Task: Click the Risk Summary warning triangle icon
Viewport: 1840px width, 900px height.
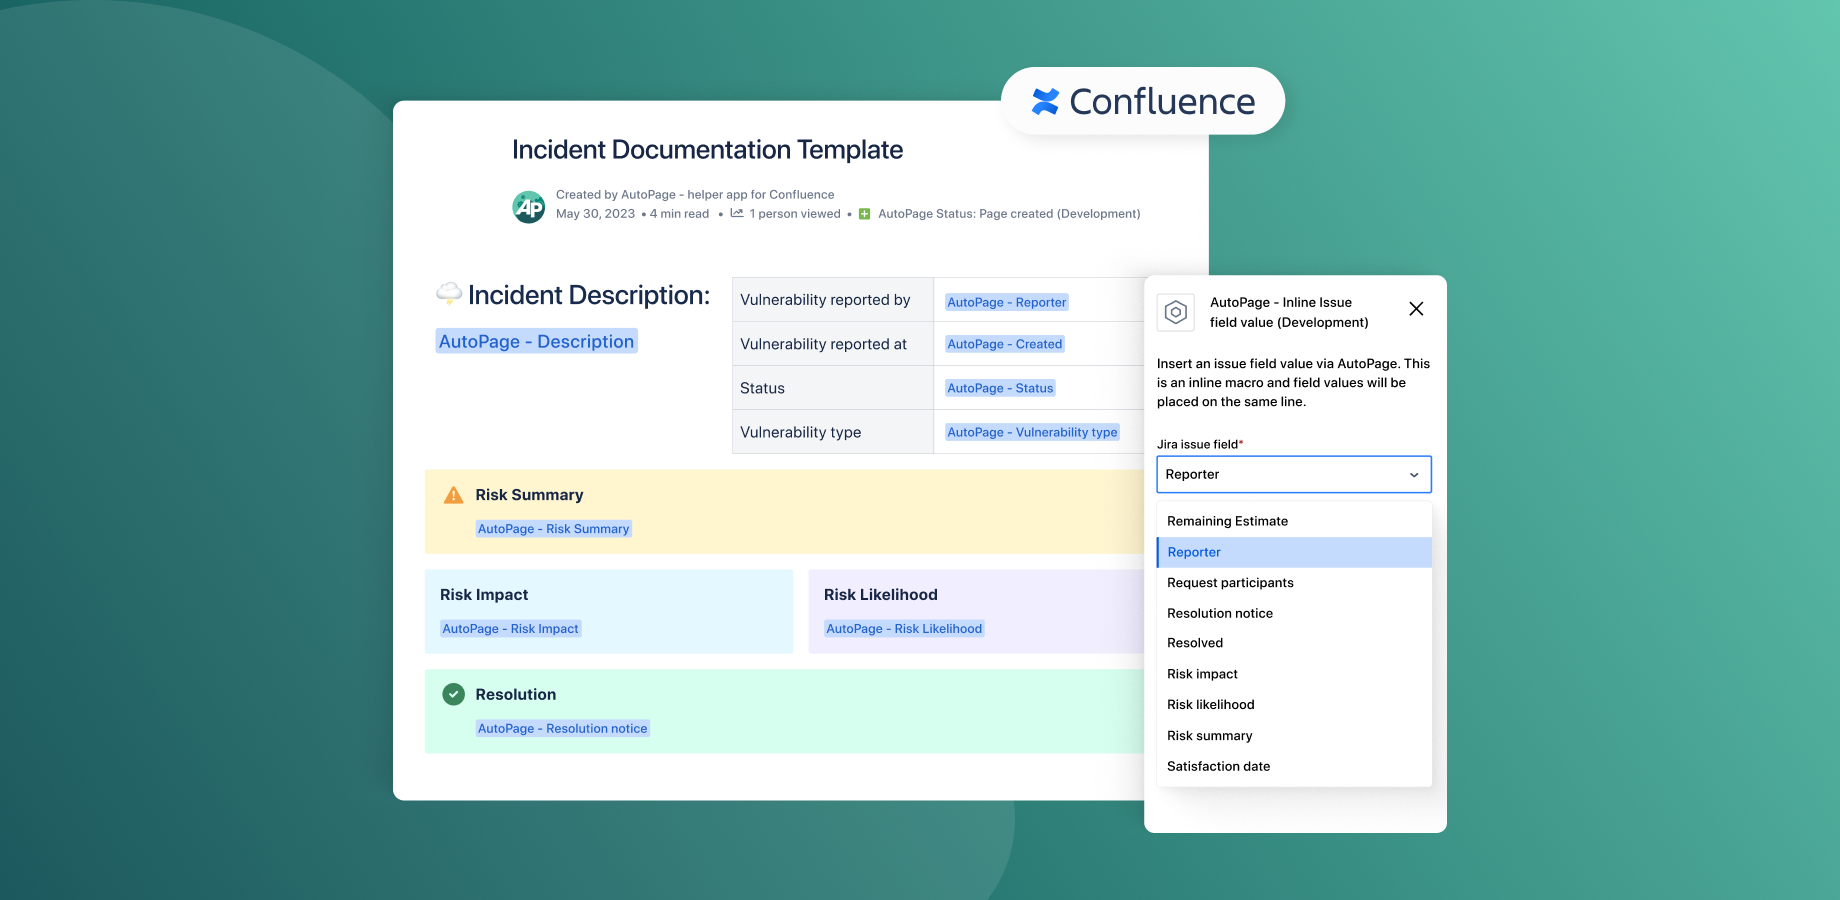Action: pos(453,495)
